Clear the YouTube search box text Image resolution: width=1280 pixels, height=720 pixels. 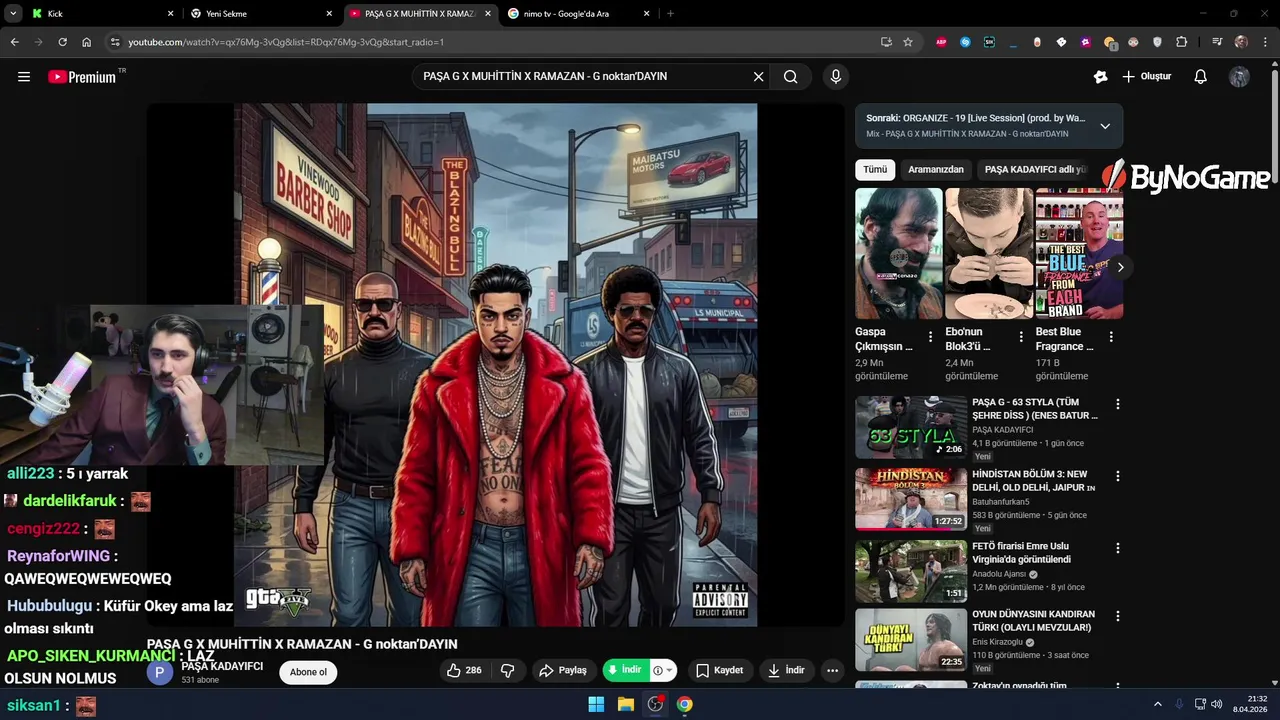758,77
